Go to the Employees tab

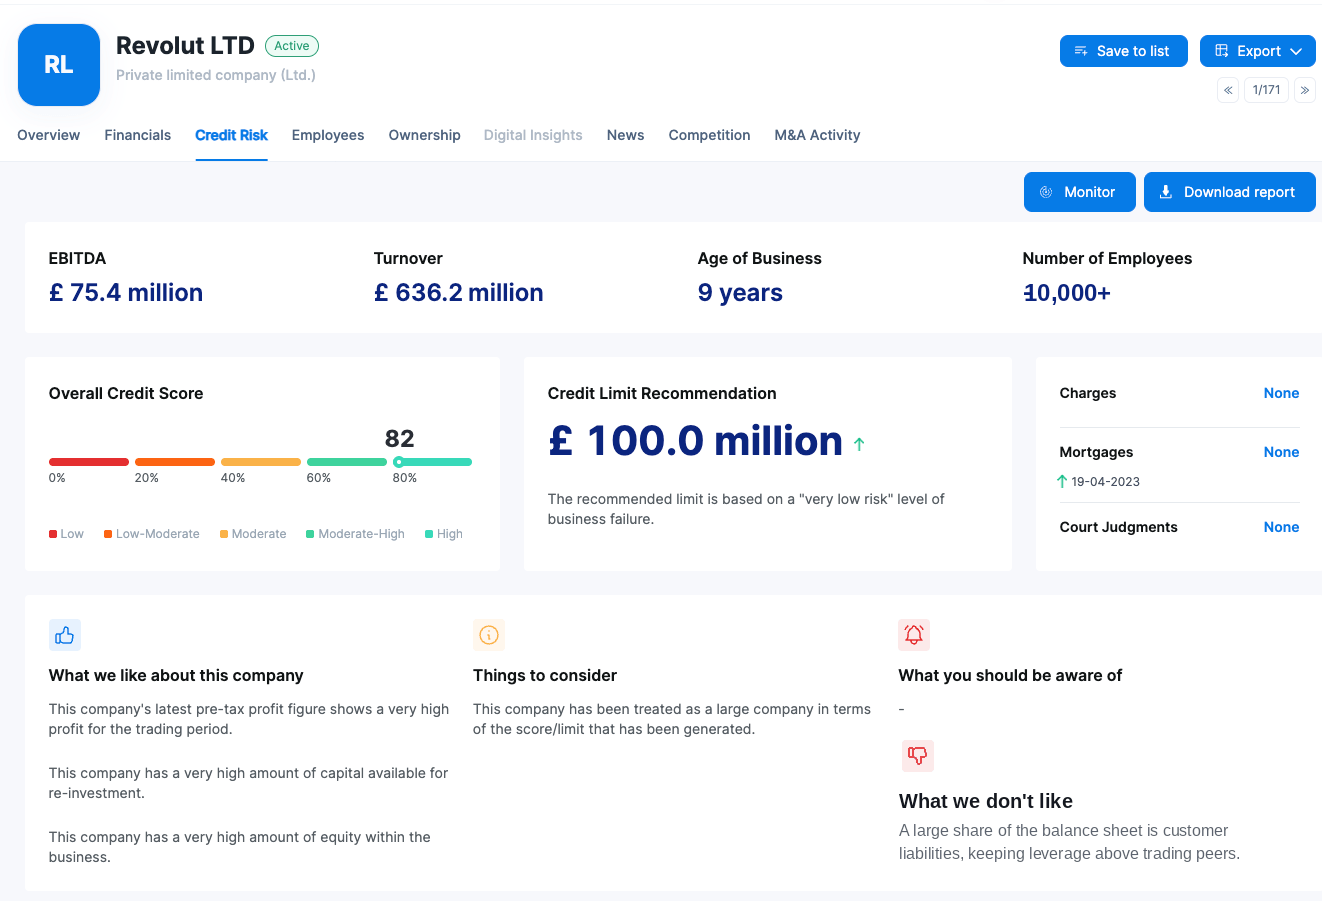coord(328,135)
